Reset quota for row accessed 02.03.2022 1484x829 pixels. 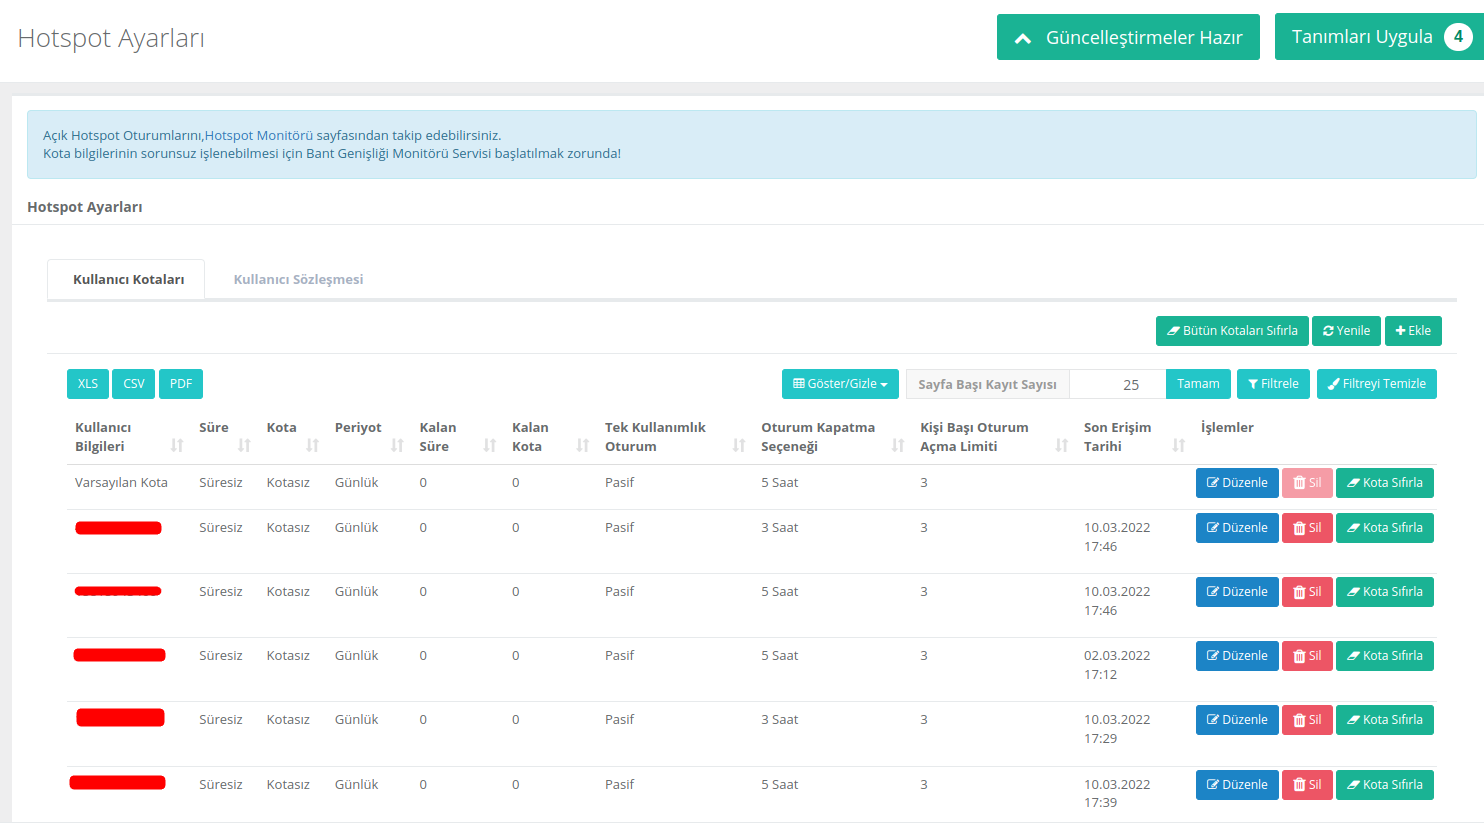coord(1385,656)
